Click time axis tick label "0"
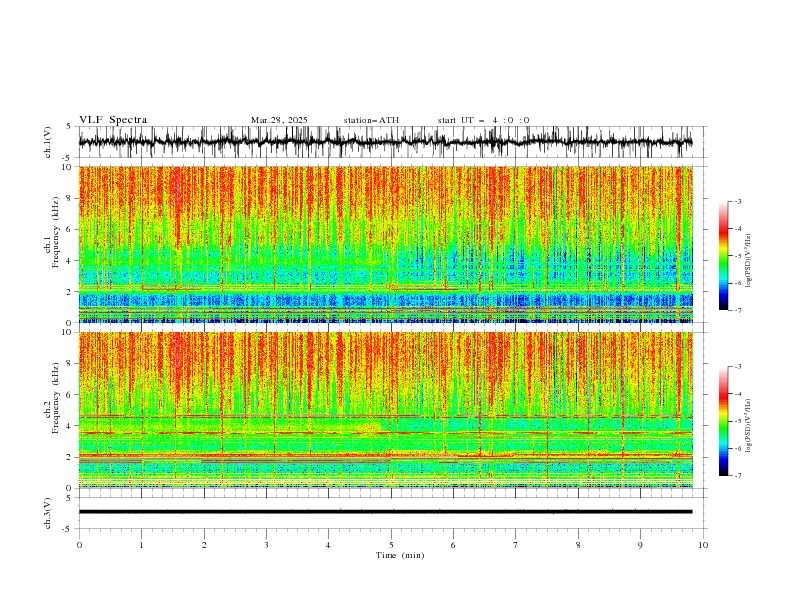The height and width of the screenshot is (612, 792). [x=79, y=545]
